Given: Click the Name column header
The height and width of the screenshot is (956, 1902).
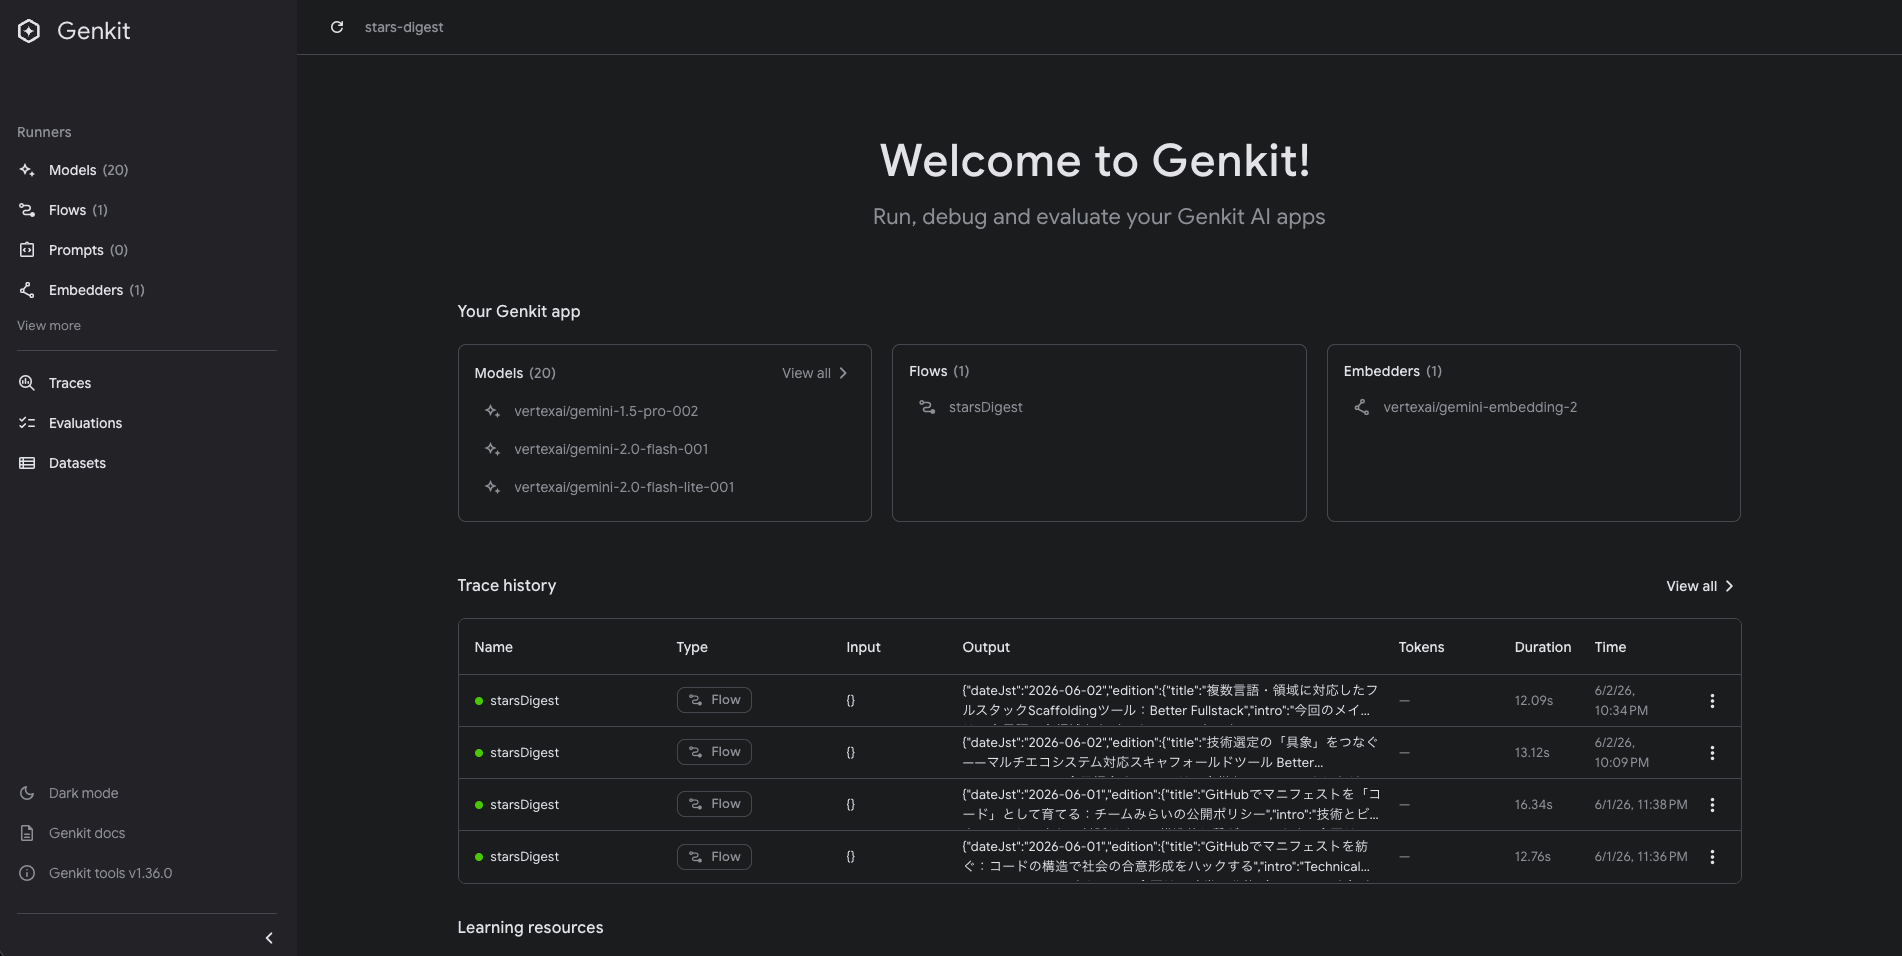Looking at the screenshot, I should (x=493, y=647).
